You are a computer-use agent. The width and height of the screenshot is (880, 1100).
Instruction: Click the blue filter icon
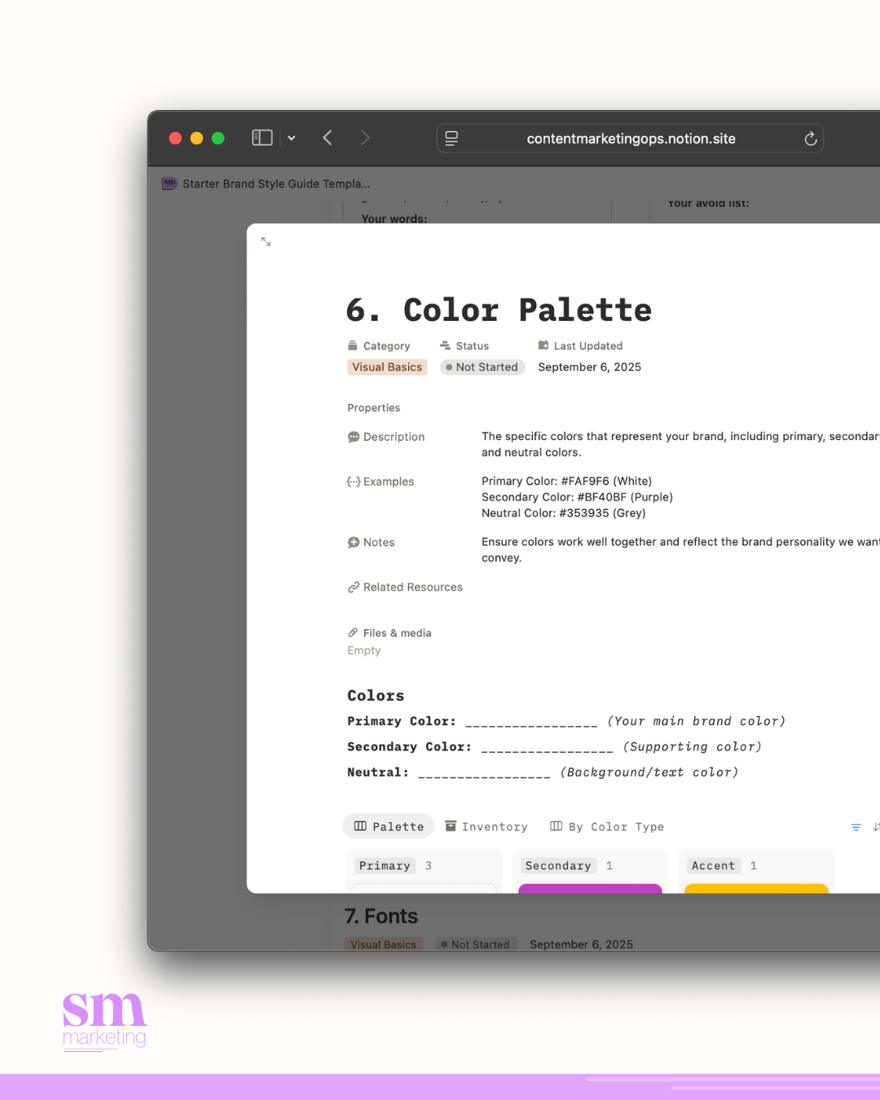856,827
